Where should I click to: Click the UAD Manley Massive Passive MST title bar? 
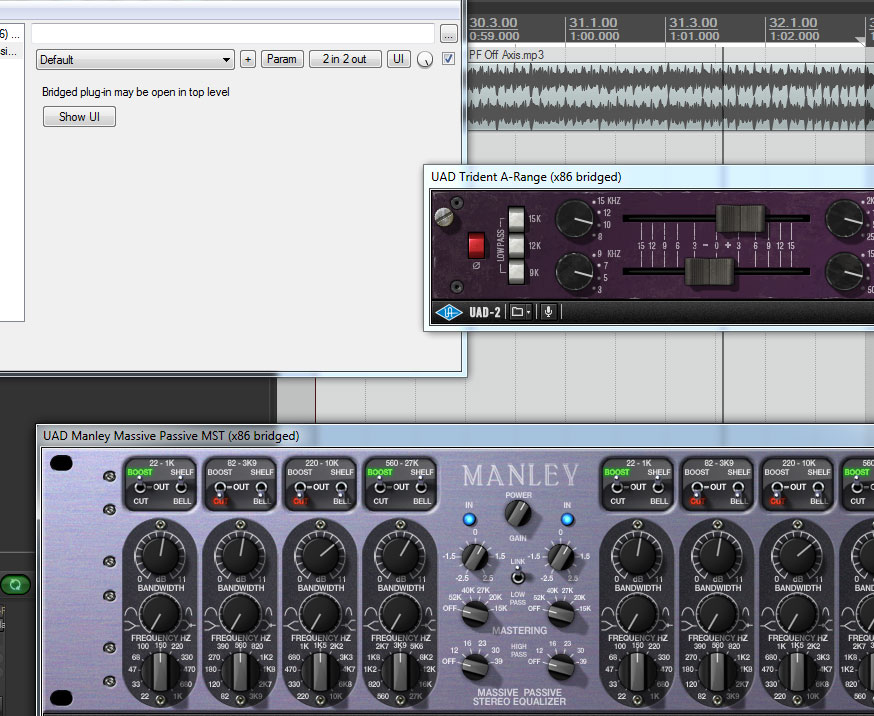[455, 436]
